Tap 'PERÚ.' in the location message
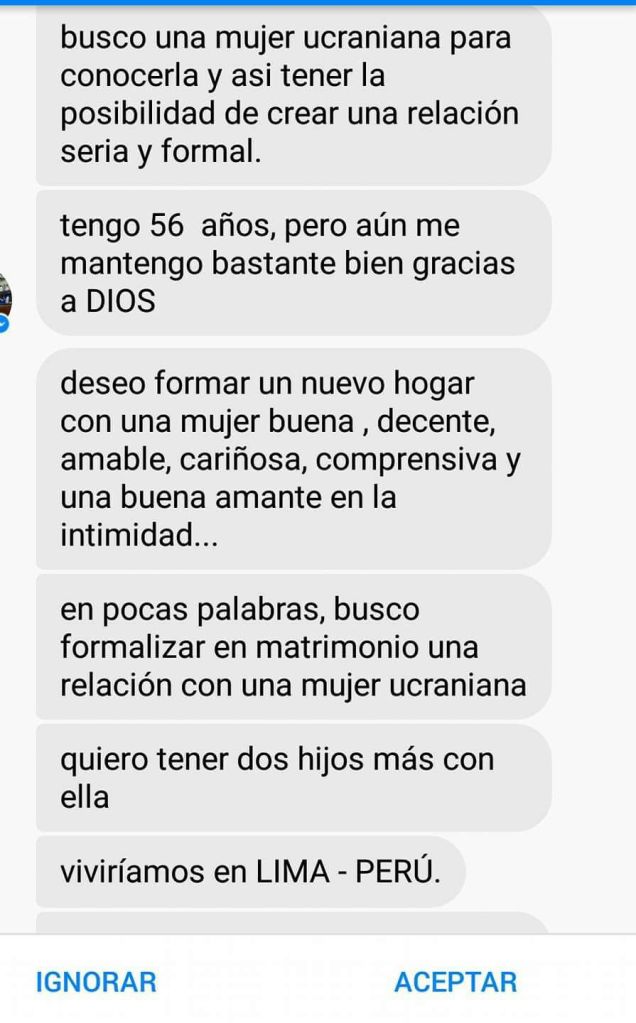The image size is (636, 1023). click(x=398, y=871)
